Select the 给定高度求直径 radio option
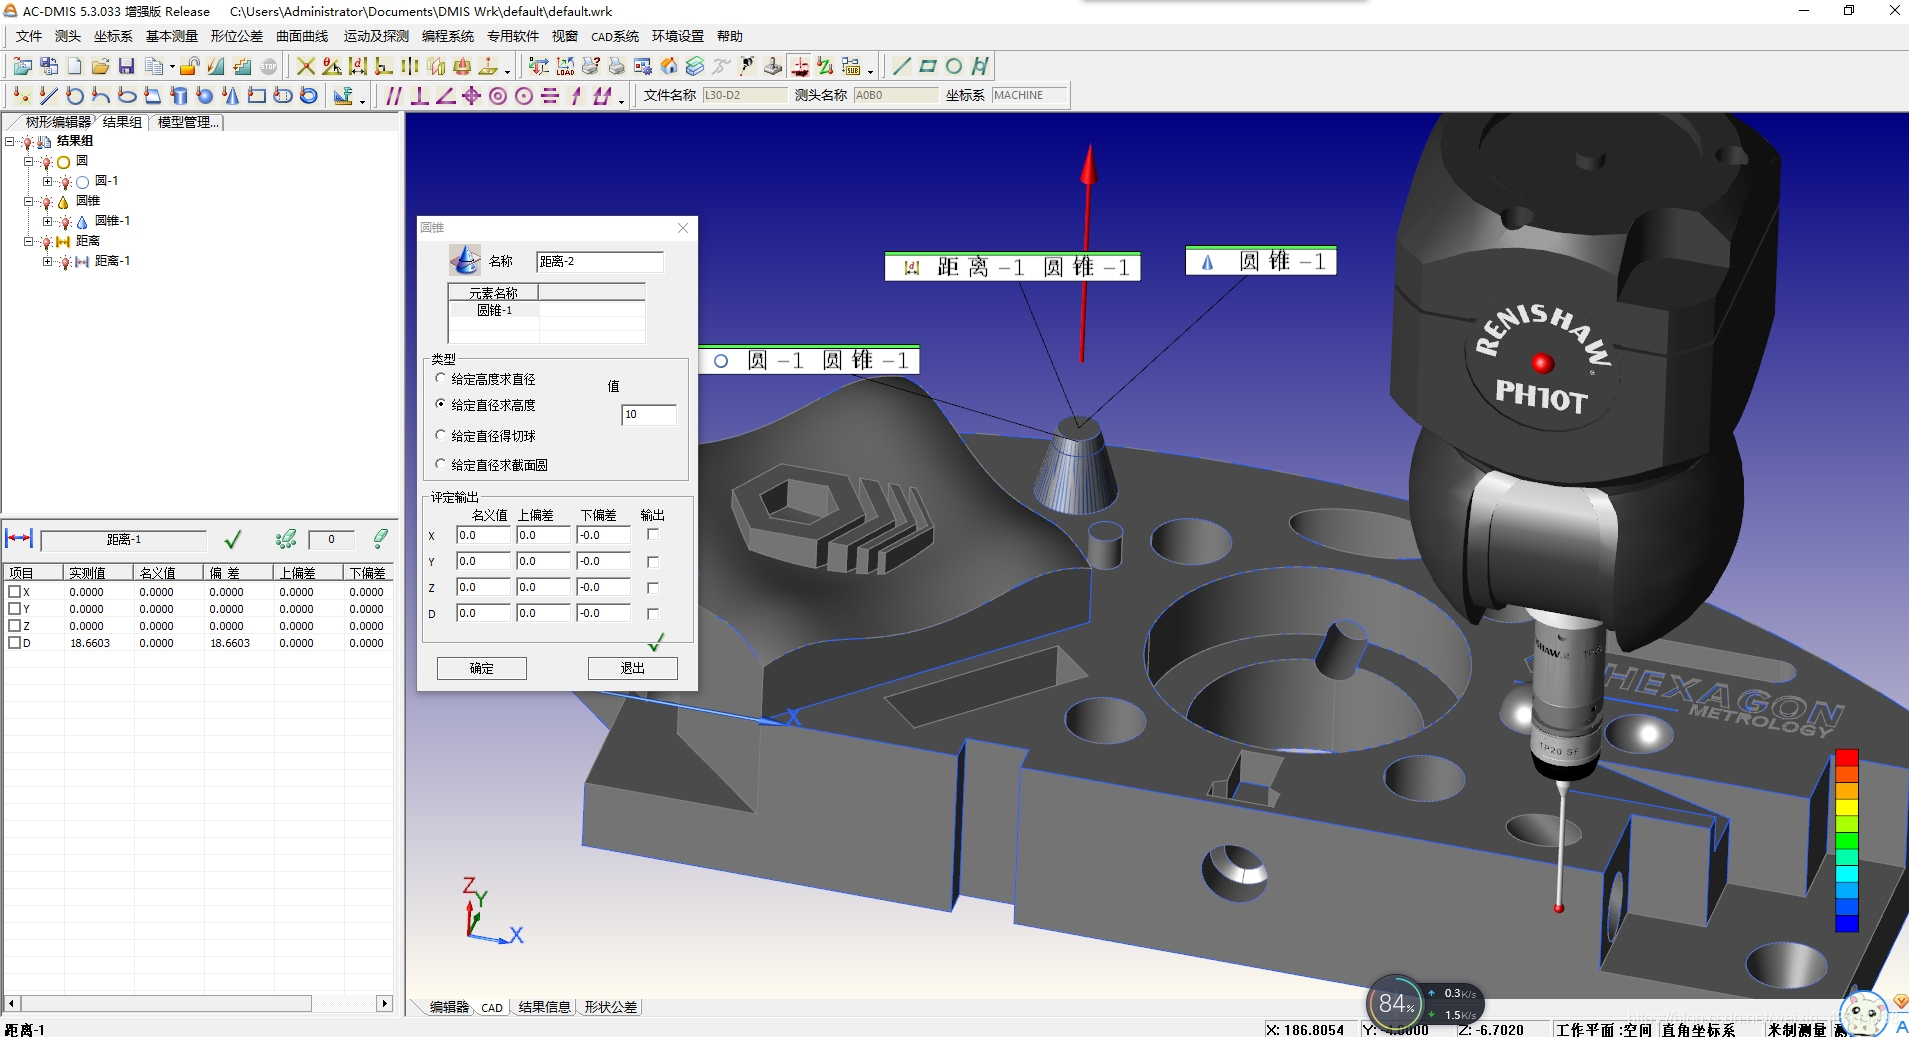Screen dimensions: 1909x1037 [440, 378]
